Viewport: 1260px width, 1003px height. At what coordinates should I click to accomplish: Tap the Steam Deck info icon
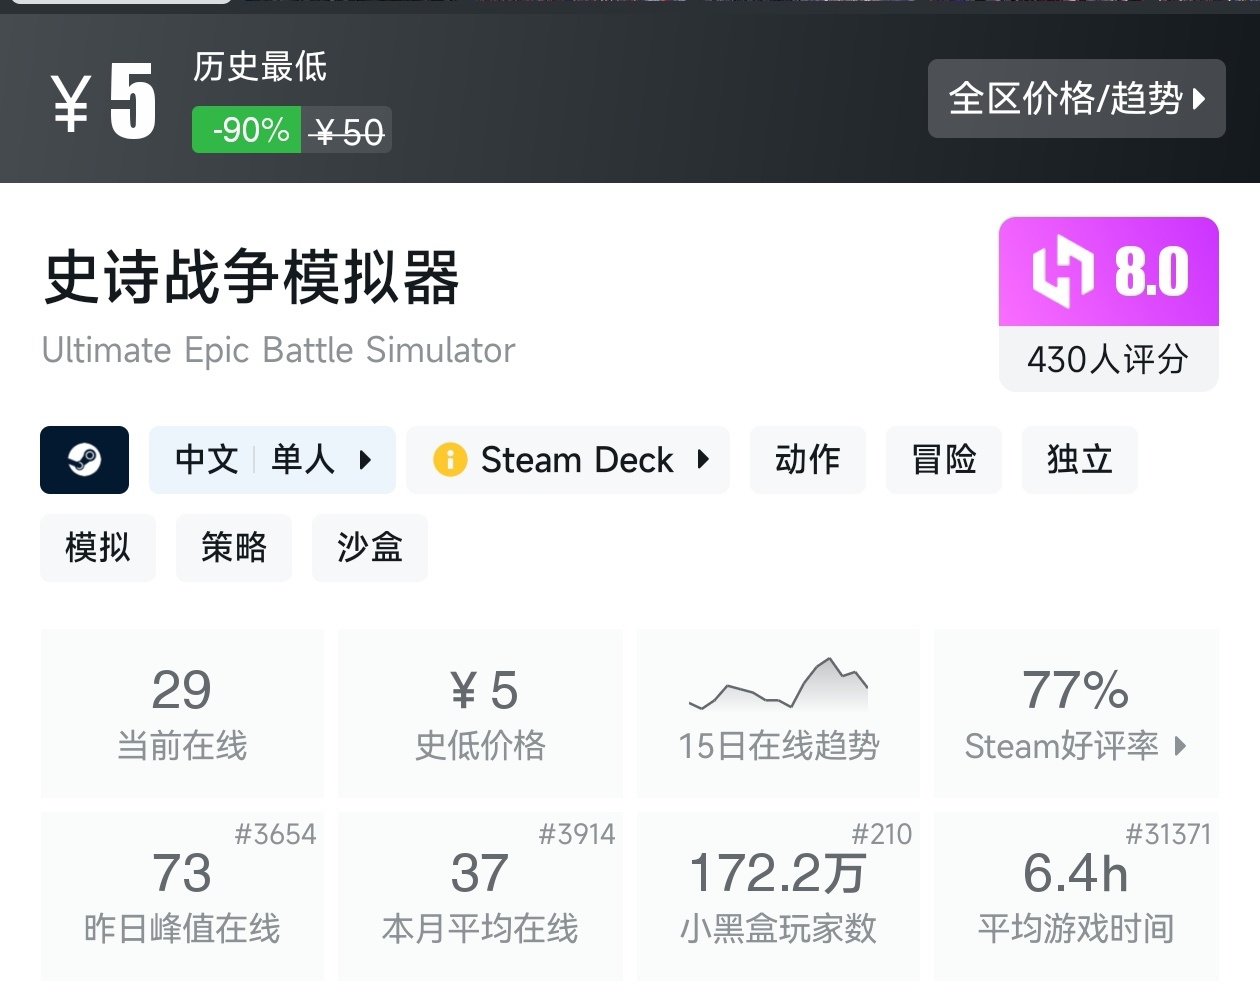(450, 460)
